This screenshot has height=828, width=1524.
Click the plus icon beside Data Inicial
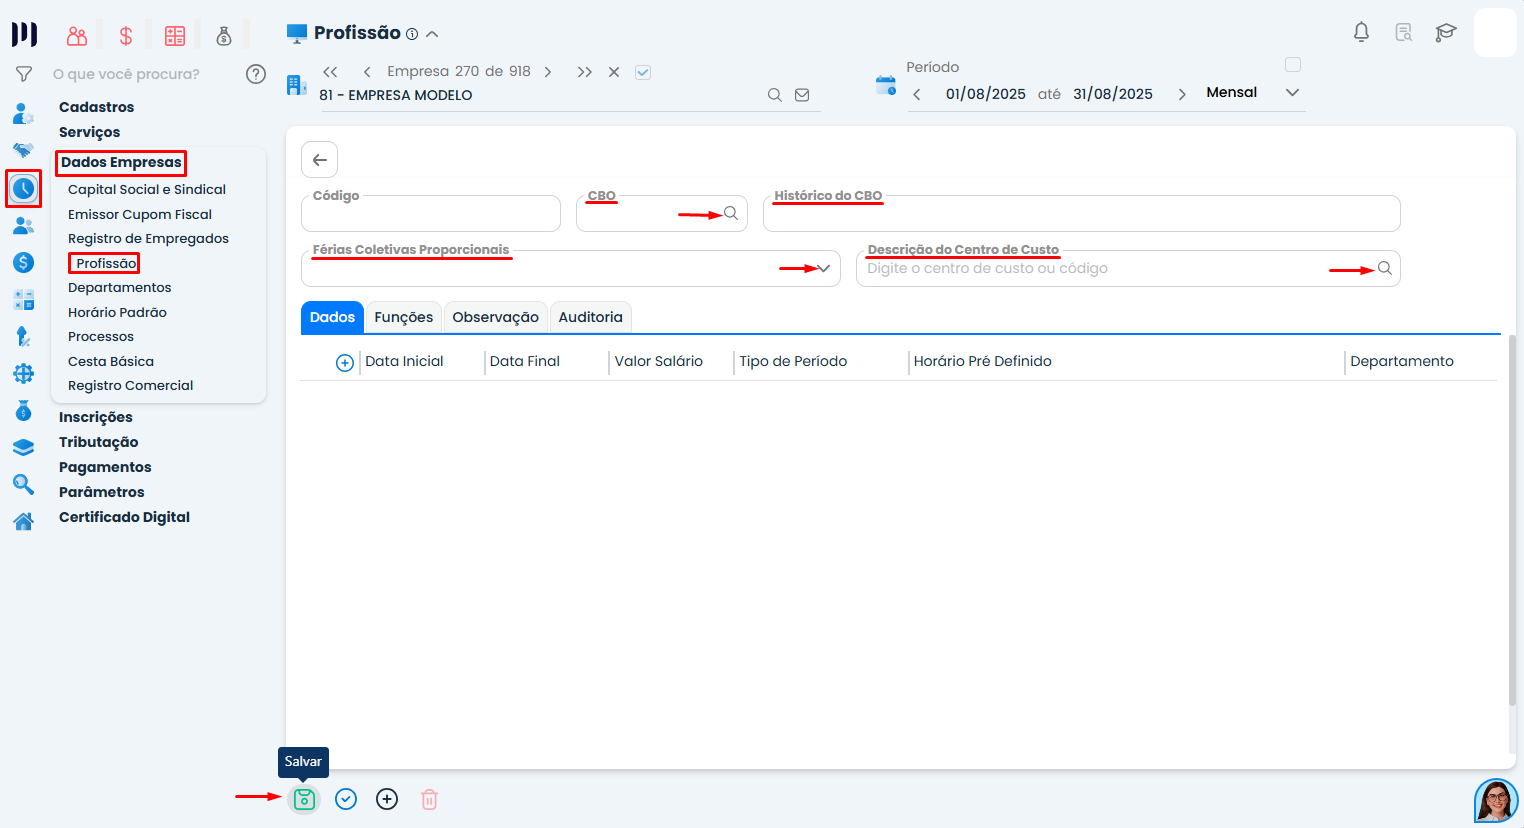(x=345, y=363)
